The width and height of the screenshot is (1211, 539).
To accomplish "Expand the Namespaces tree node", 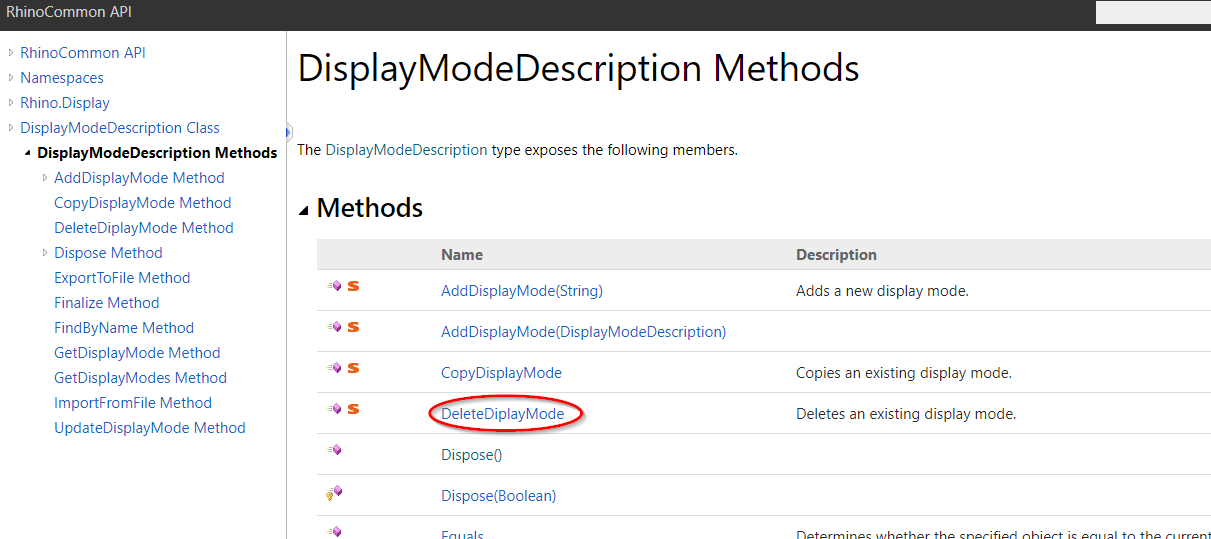I will click(x=11, y=78).
